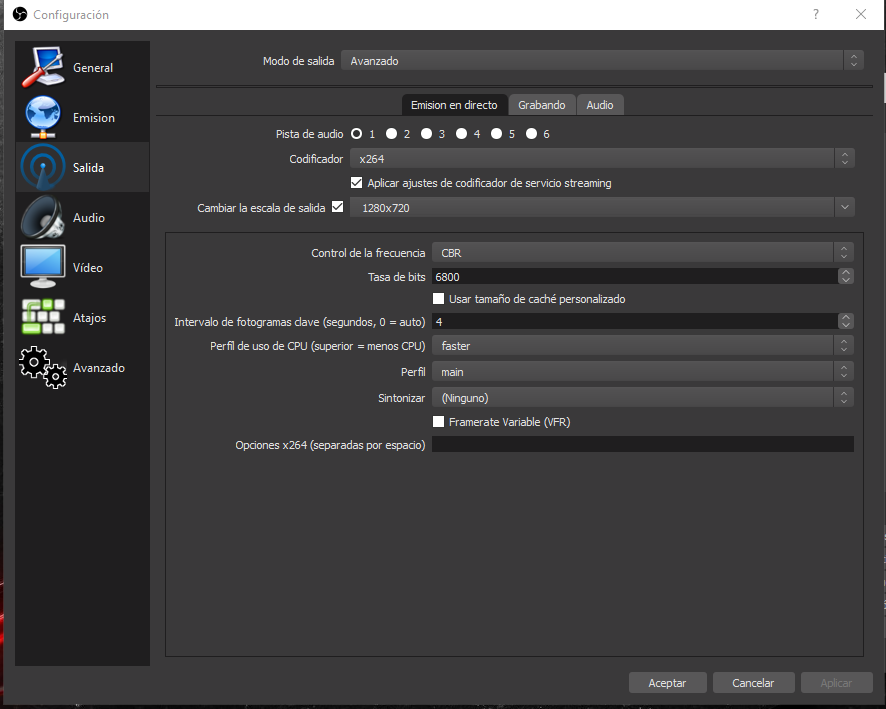Switch to the Grabando tab

point(541,105)
